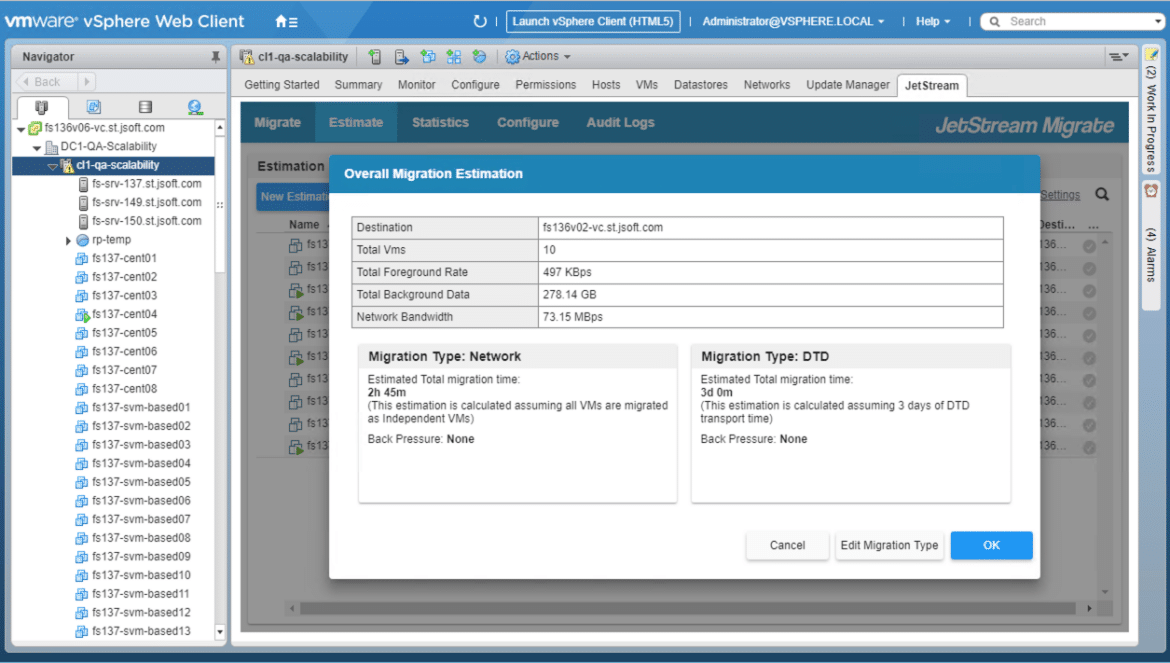
Task: Collapse the DC1-QA-Scalability datacenter node
Action: click(x=37, y=148)
